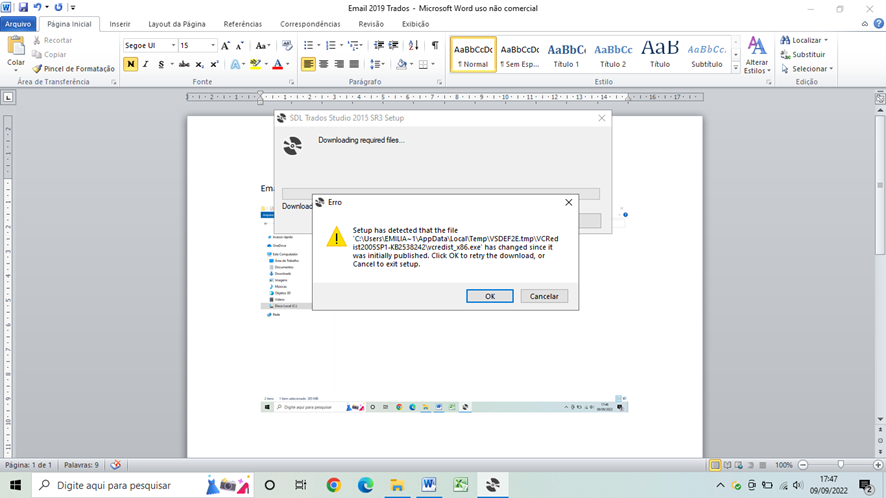Image resolution: width=886 pixels, height=498 pixels.
Task: Click the Undo icon in quick access toolbar
Action: [x=37, y=7]
